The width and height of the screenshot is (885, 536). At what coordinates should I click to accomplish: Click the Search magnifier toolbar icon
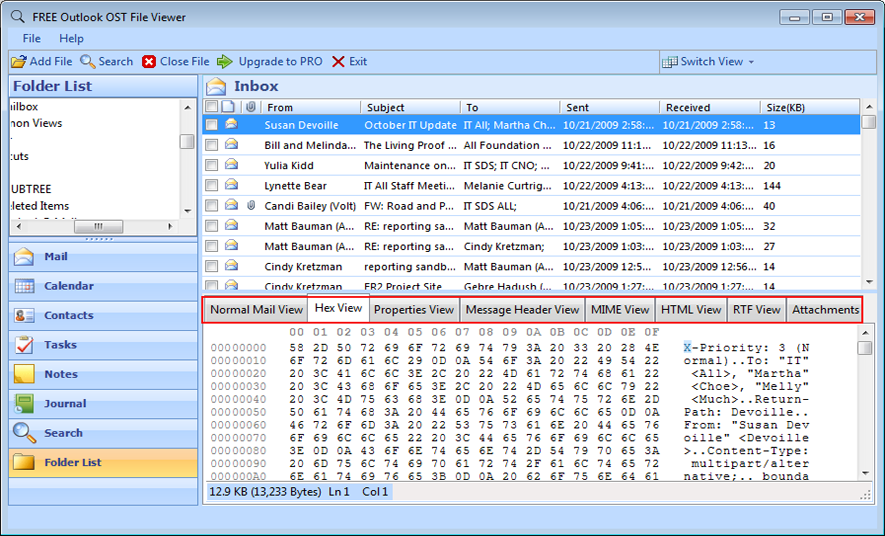(87, 61)
